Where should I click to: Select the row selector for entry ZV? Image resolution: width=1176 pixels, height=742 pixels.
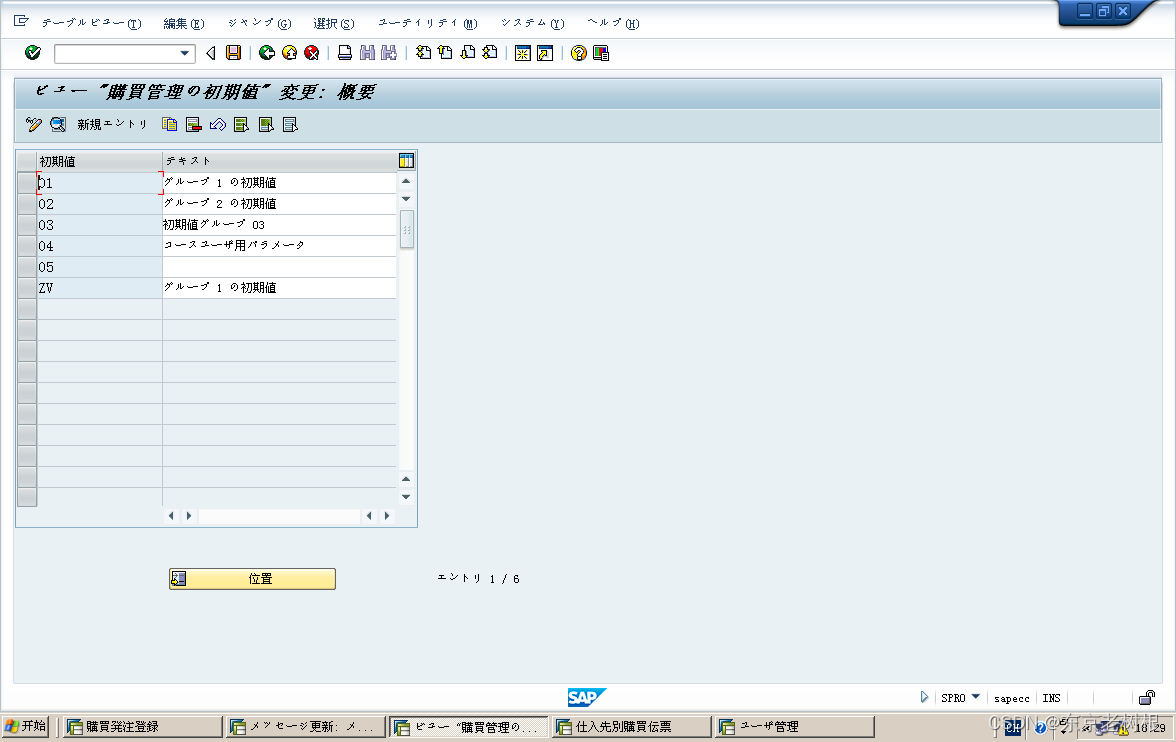click(26, 287)
